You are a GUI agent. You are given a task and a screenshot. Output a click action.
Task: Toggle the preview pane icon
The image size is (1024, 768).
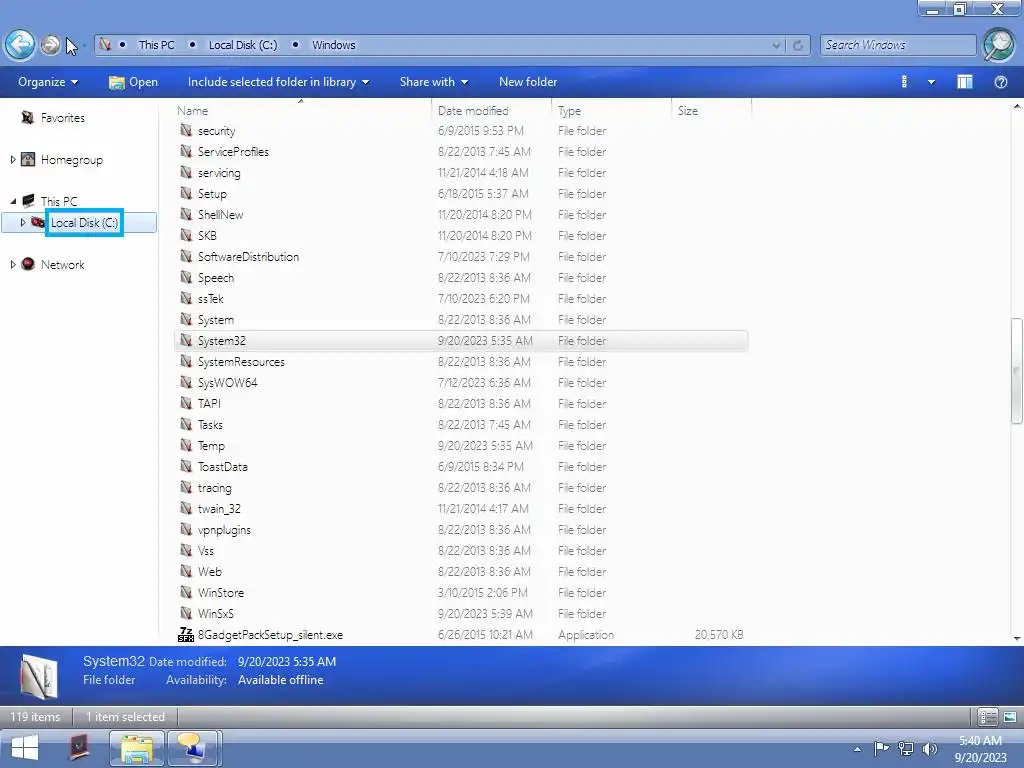point(965,82)
